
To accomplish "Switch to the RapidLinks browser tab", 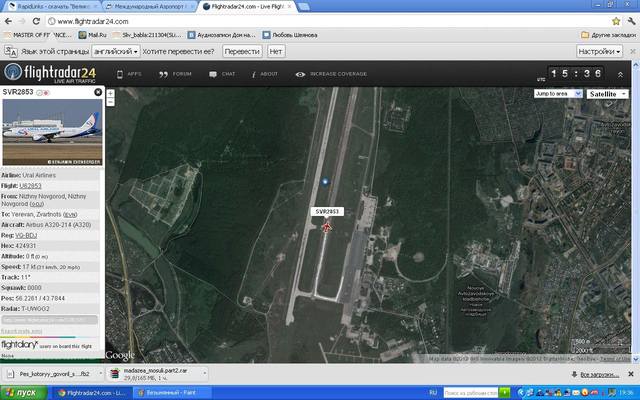I will [51, 7].
